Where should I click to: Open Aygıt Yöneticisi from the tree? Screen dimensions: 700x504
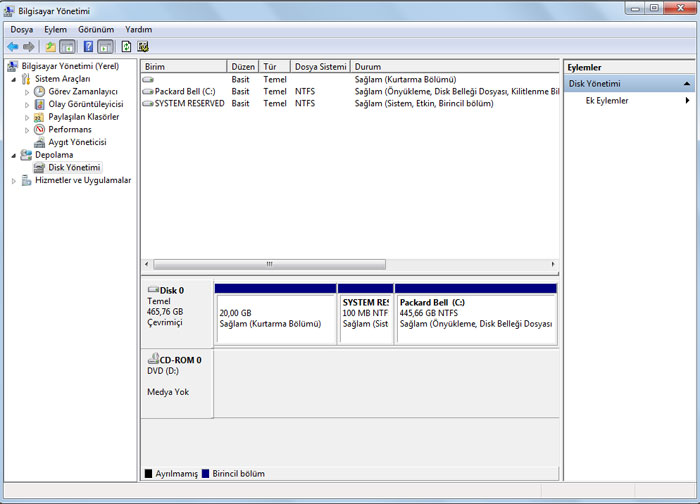click(x=76, y=142)
